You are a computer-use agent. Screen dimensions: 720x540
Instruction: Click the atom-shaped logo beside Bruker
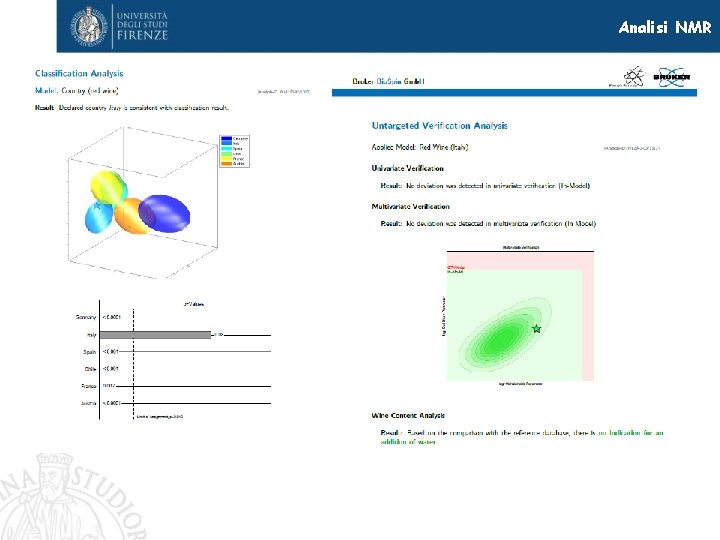[x=632, y=76]
